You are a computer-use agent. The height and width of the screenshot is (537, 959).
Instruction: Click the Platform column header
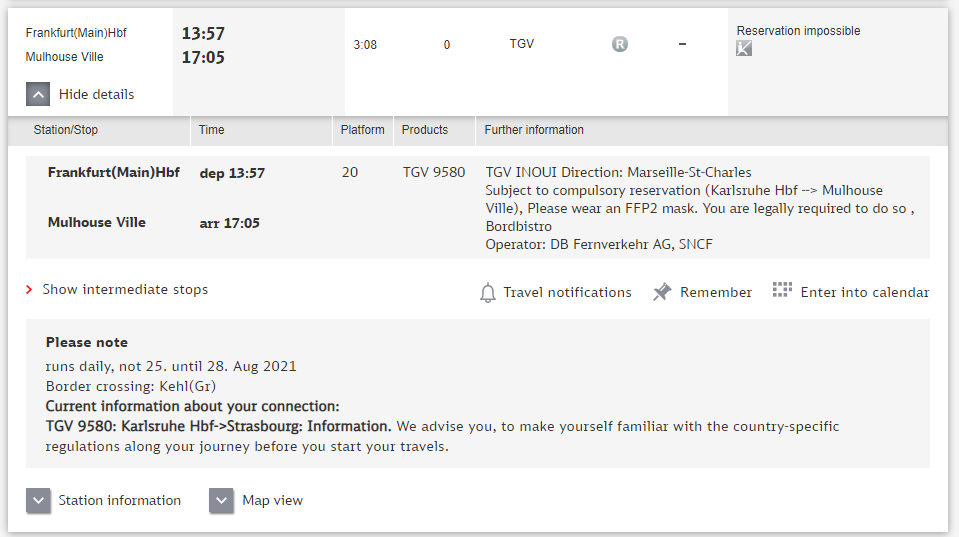point(363,130)
